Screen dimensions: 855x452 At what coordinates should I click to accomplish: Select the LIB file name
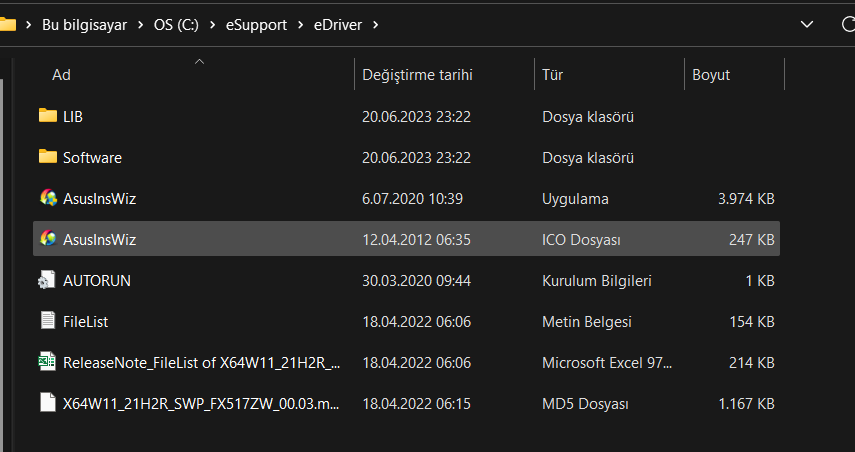[73, 117]
